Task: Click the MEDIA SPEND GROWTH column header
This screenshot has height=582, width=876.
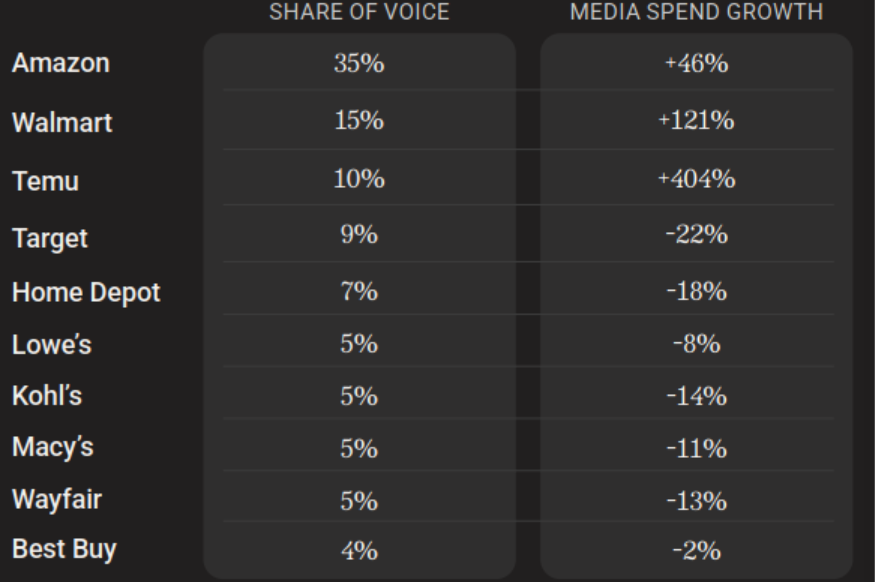Action: click(x=696, y=13)
